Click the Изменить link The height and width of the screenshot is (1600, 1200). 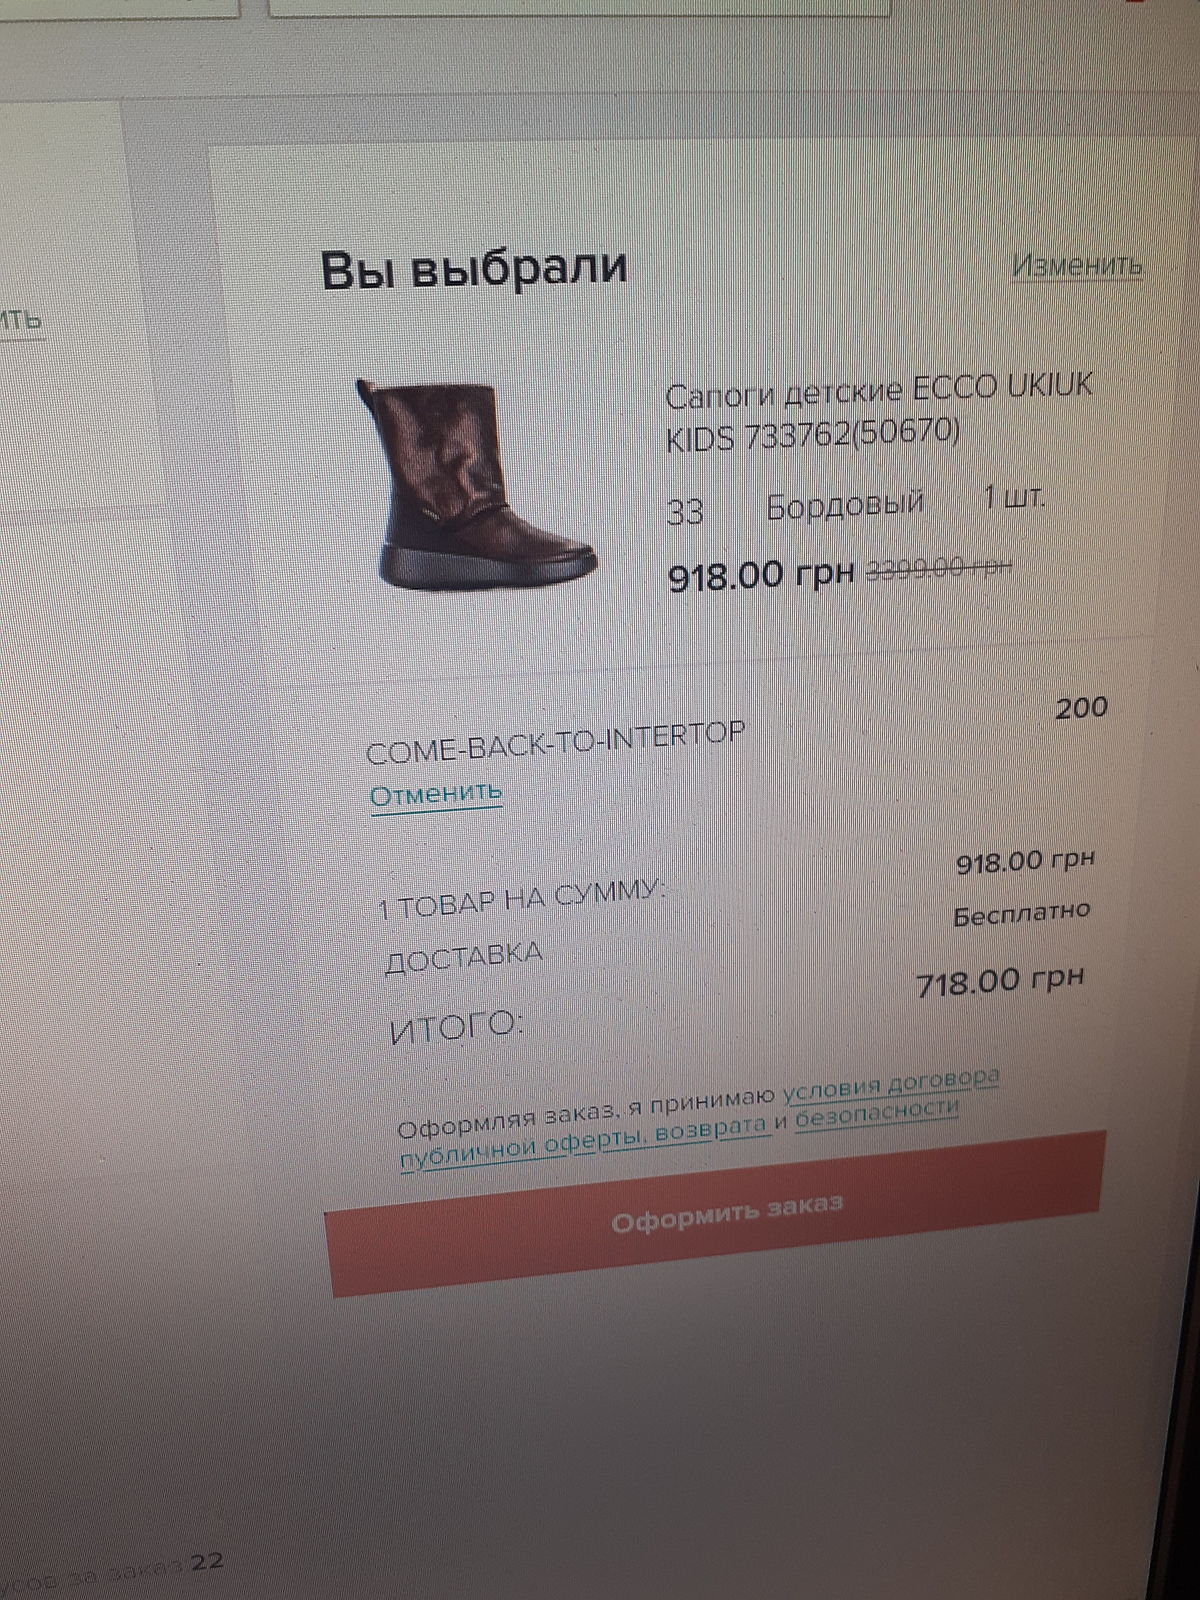point(1076,266)
